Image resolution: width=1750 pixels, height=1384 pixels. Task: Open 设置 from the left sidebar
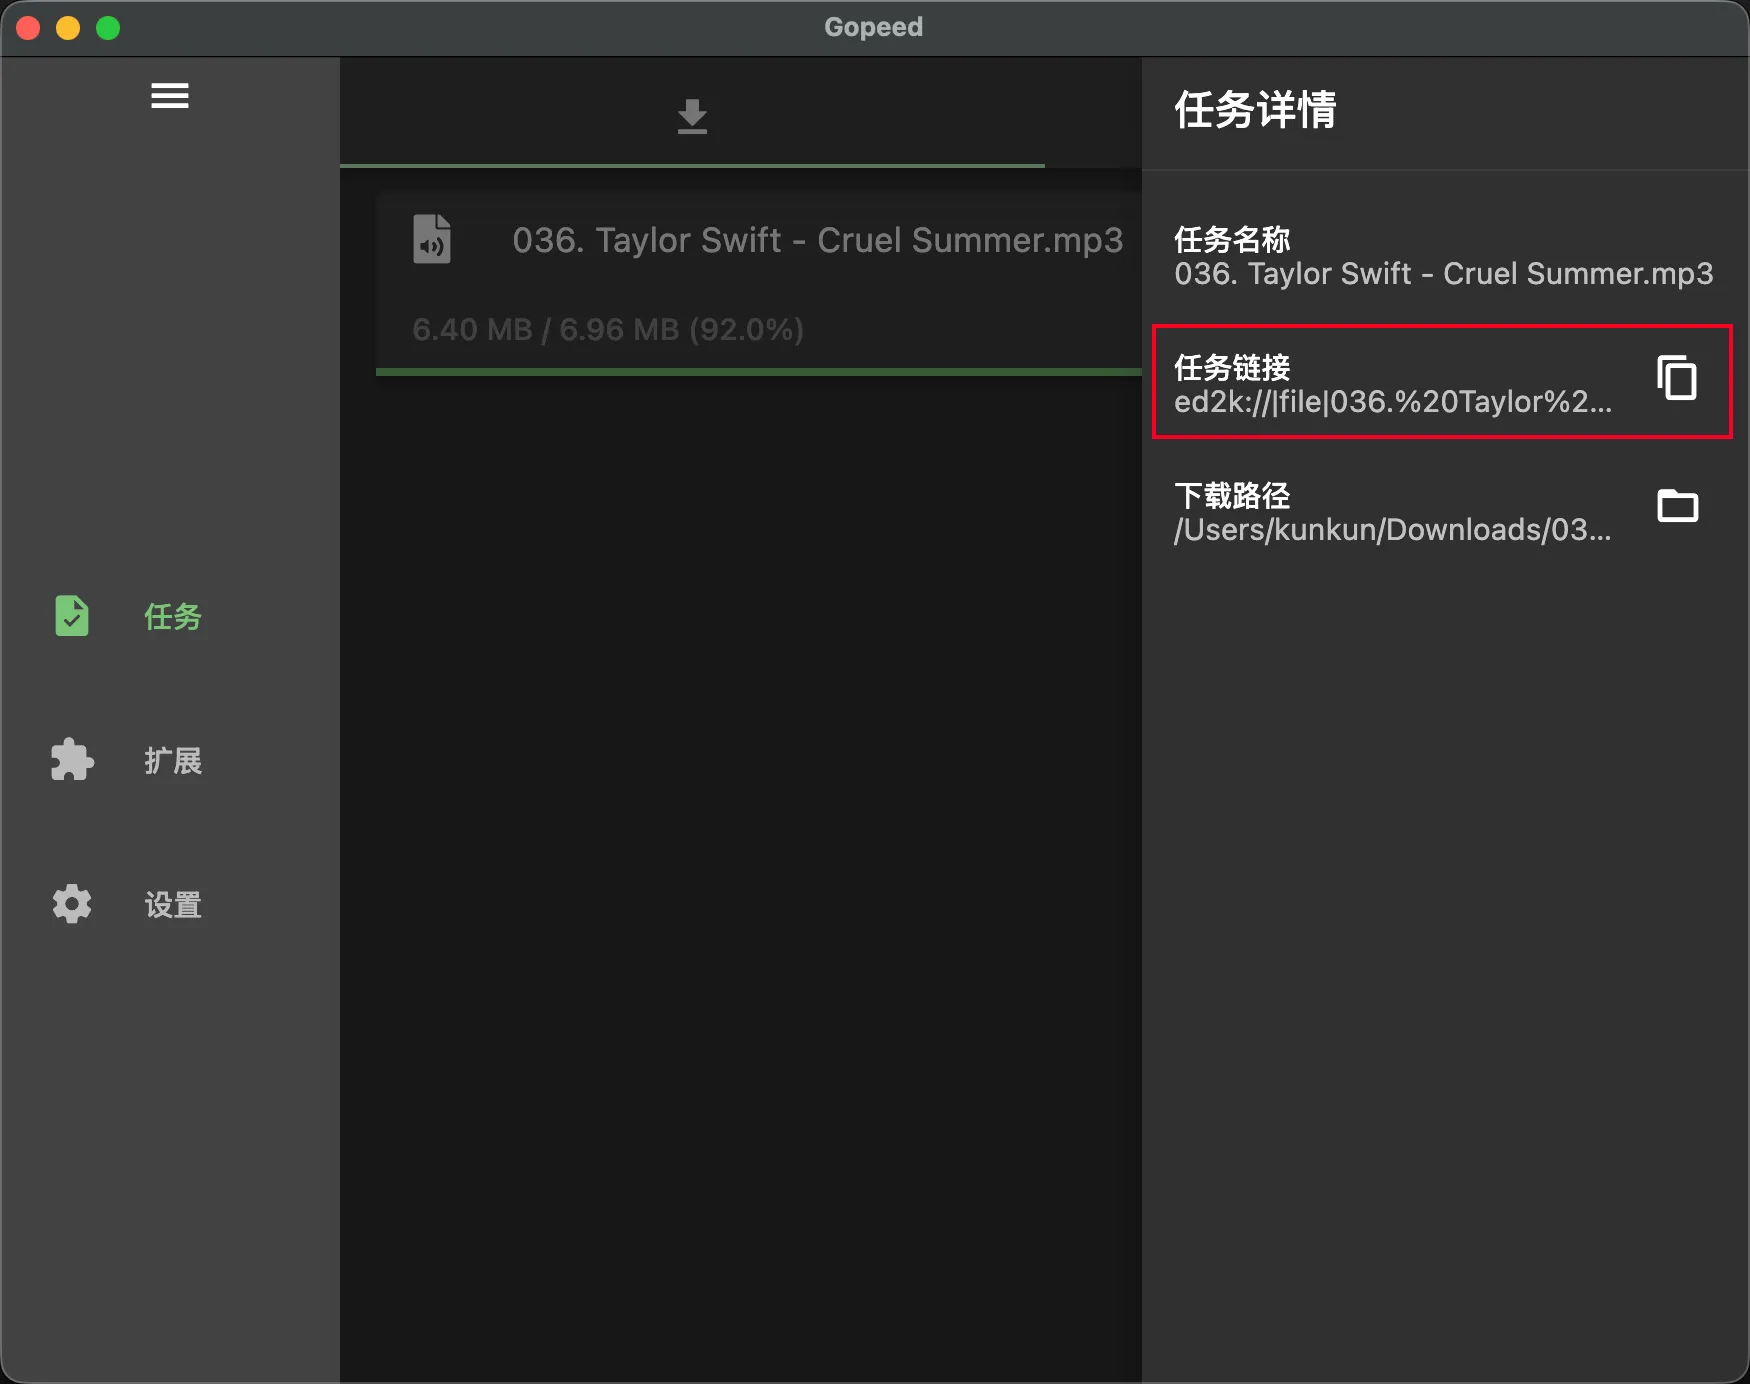click(x=171, y=904)
